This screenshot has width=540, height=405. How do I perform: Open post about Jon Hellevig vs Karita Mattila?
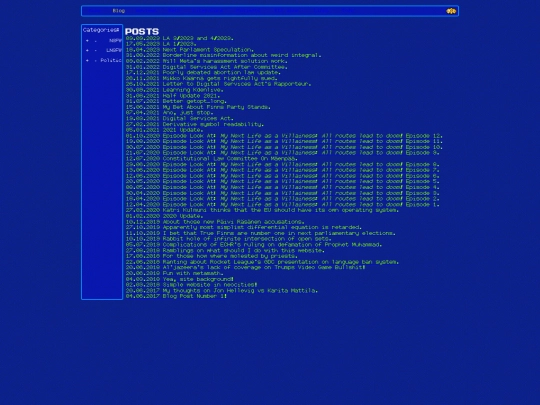[x=240, y=290]
